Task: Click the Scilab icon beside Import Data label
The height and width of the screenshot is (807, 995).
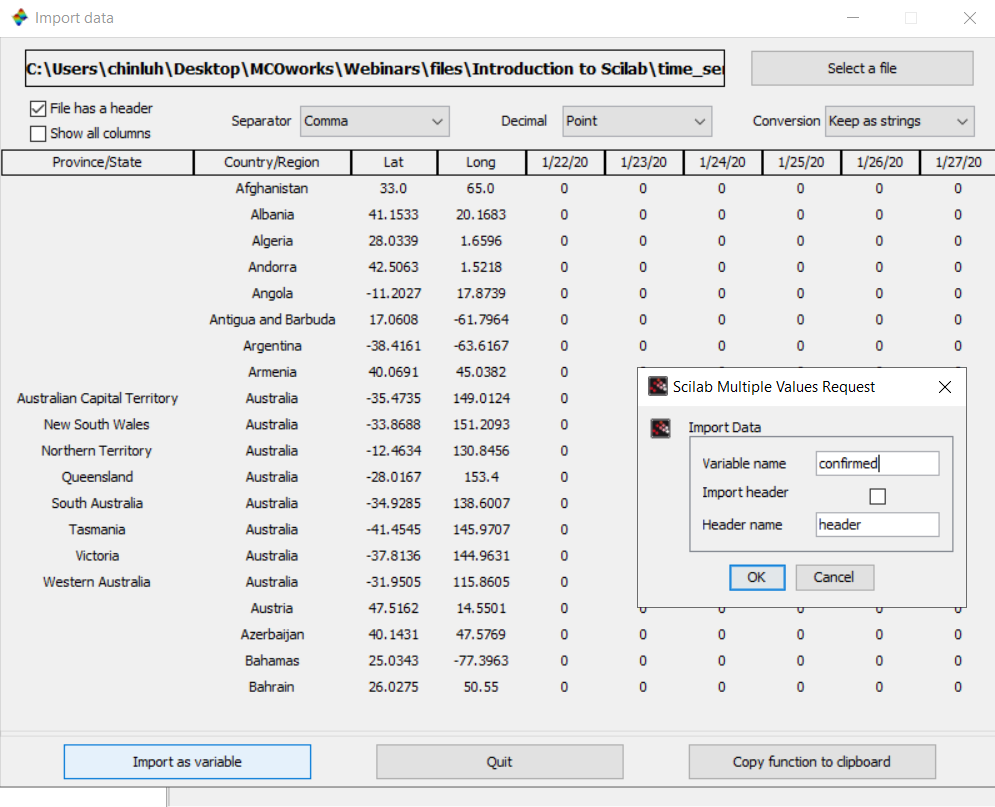Action: tap(661, 428)
